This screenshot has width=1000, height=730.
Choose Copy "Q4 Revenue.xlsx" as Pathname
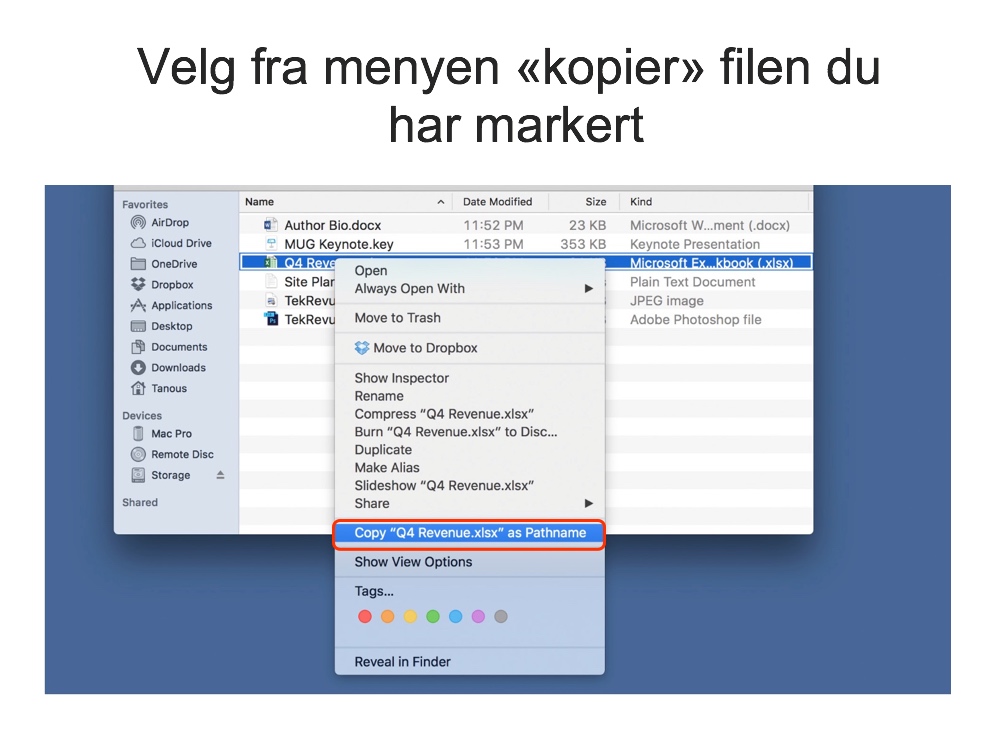pyautogui.click(x=470, y=533)
